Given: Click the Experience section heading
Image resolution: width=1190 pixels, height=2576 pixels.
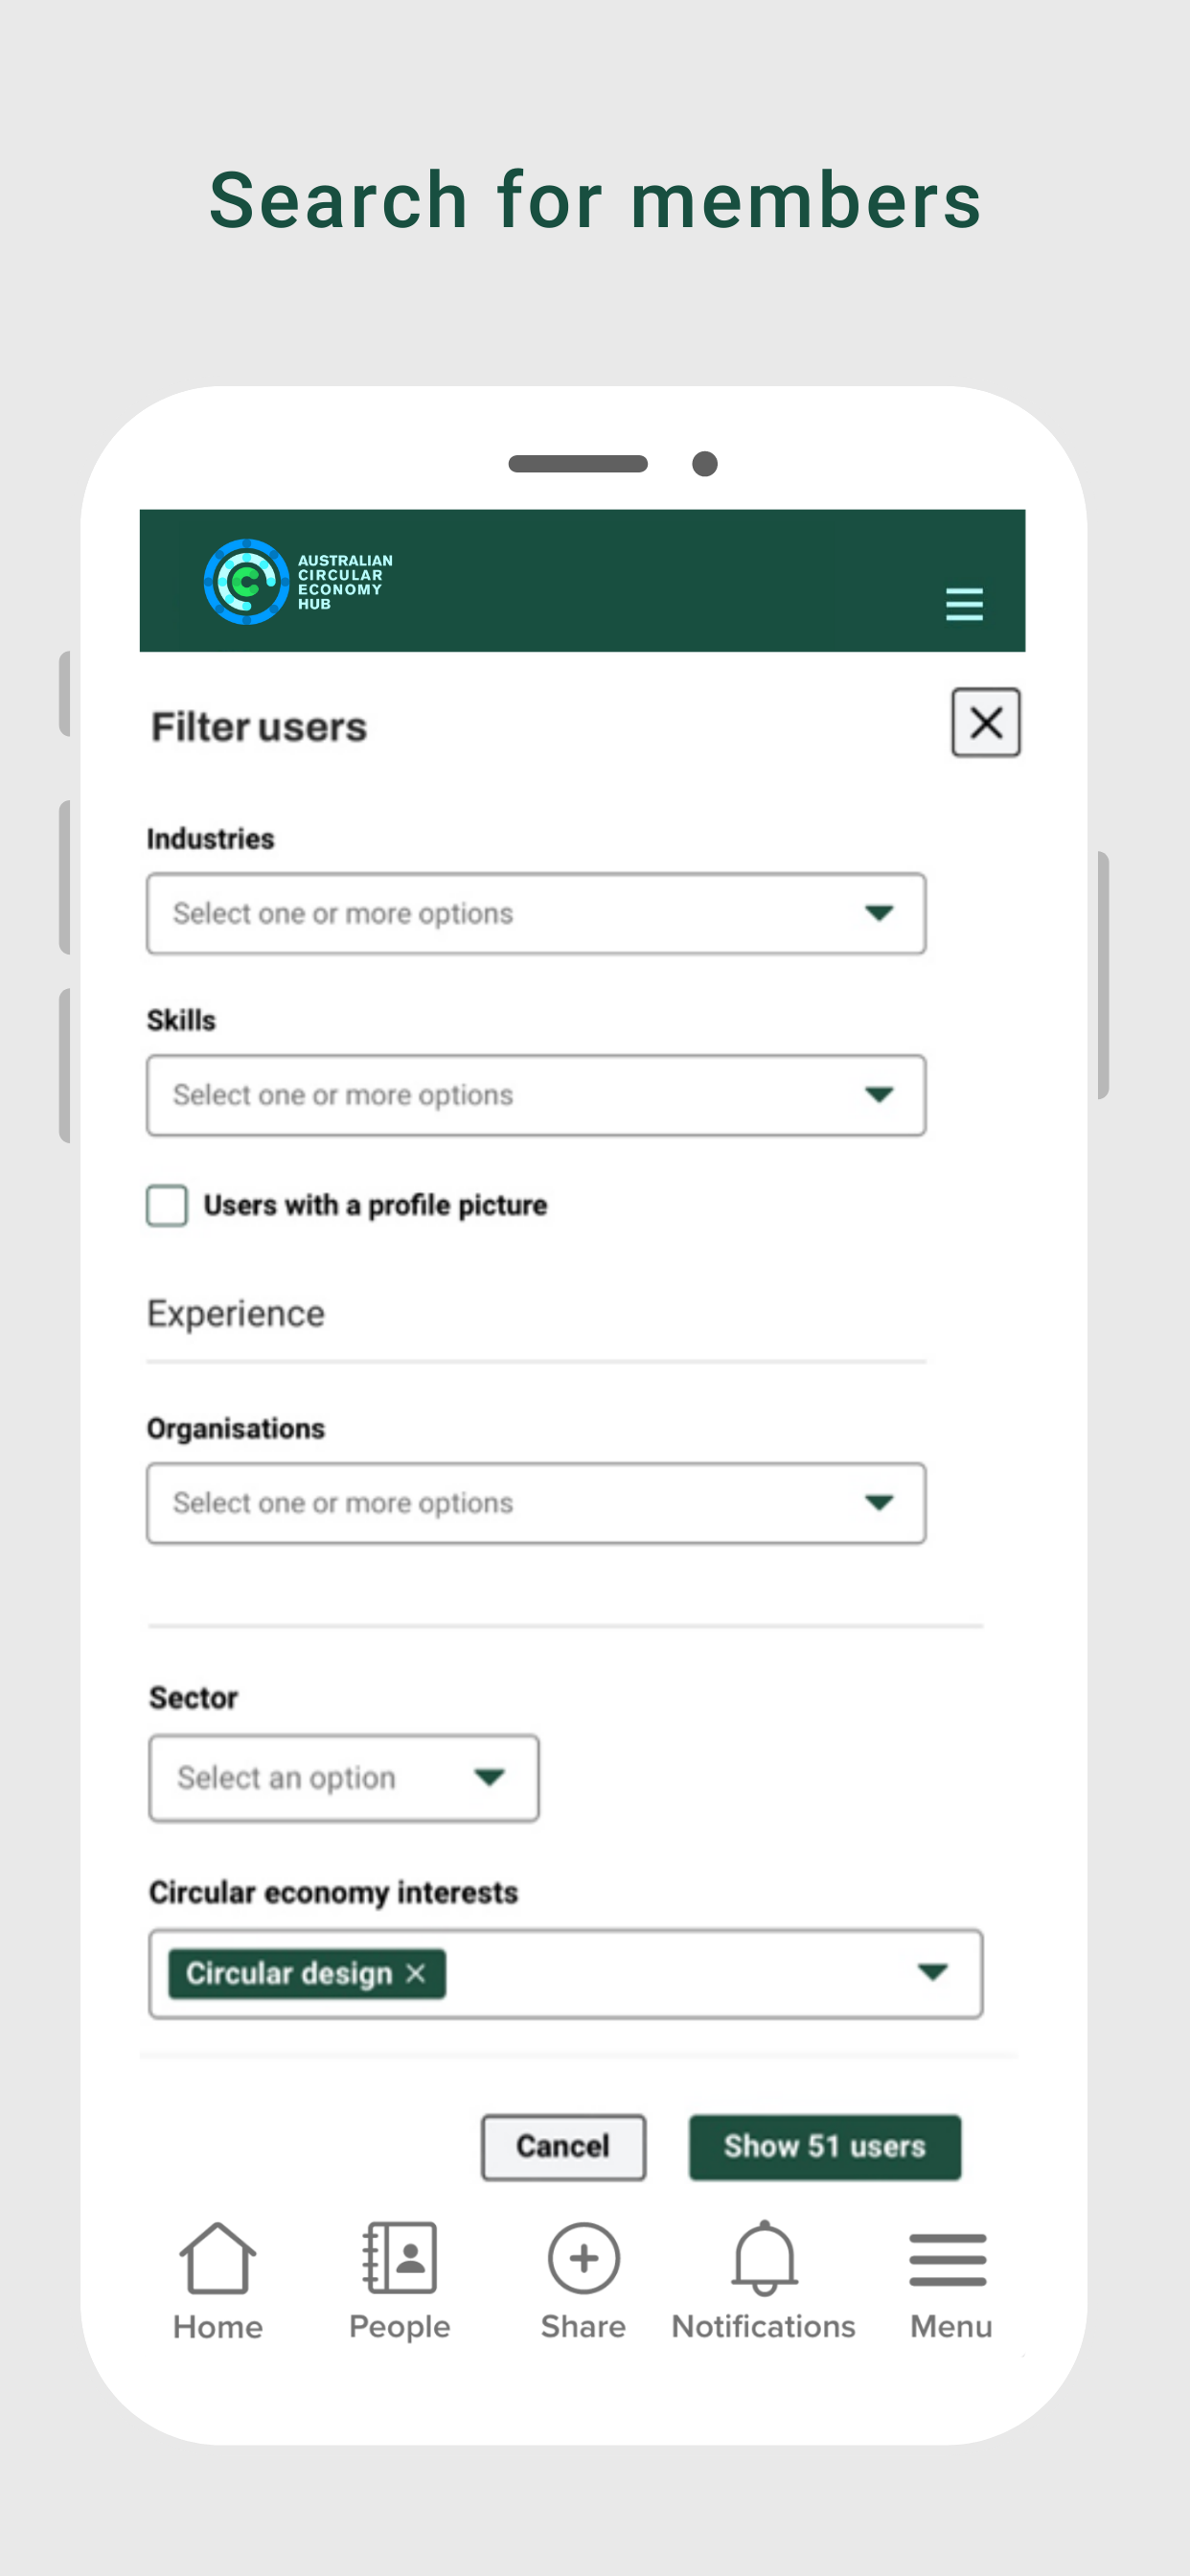Looking at the screenshot, I should [236, 1313].
